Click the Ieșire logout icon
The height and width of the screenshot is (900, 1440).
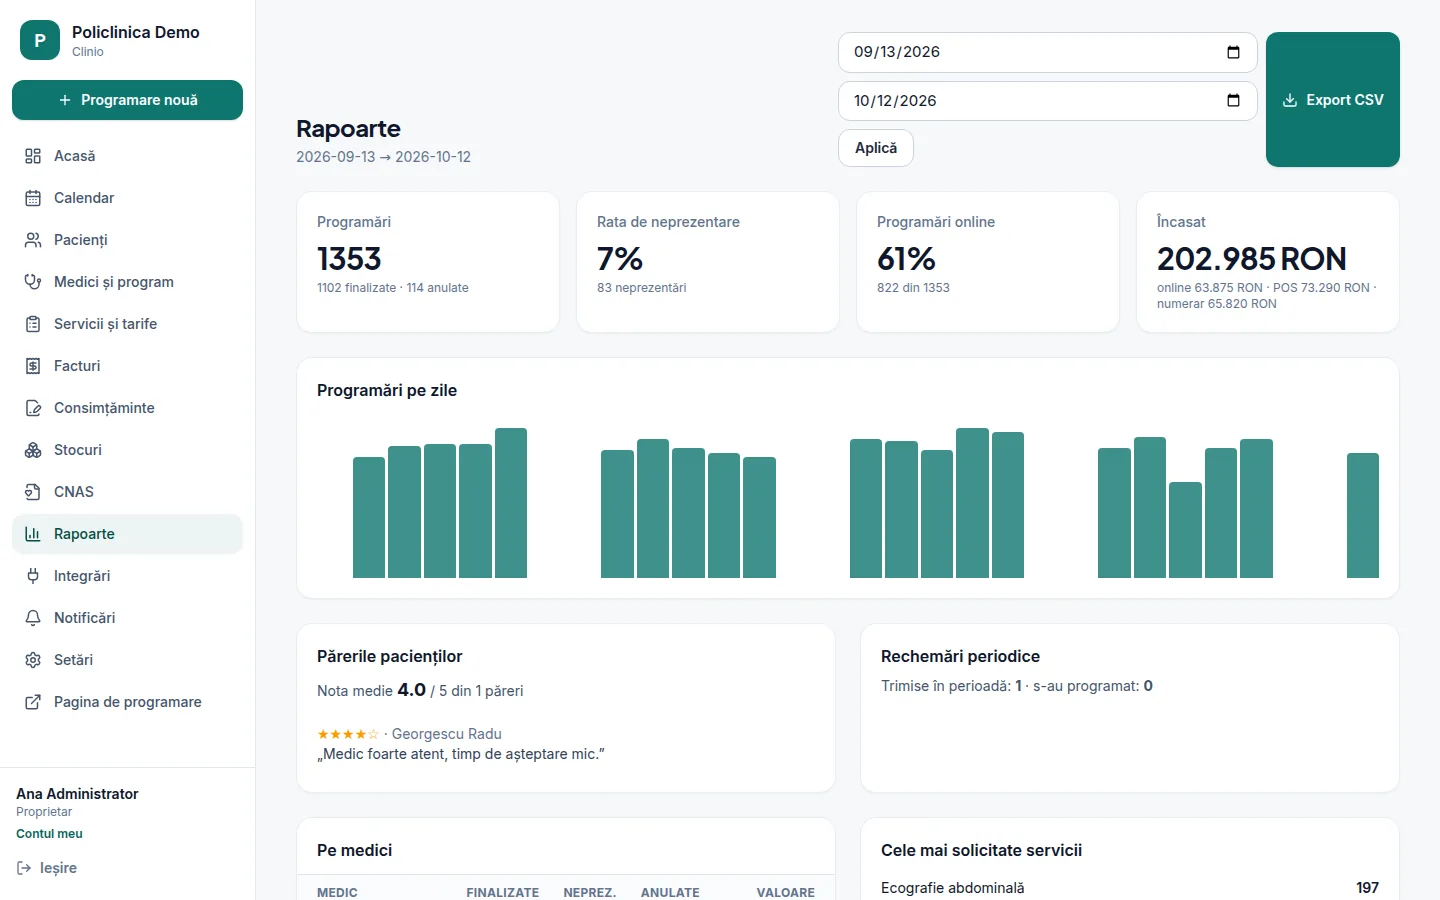24,868
